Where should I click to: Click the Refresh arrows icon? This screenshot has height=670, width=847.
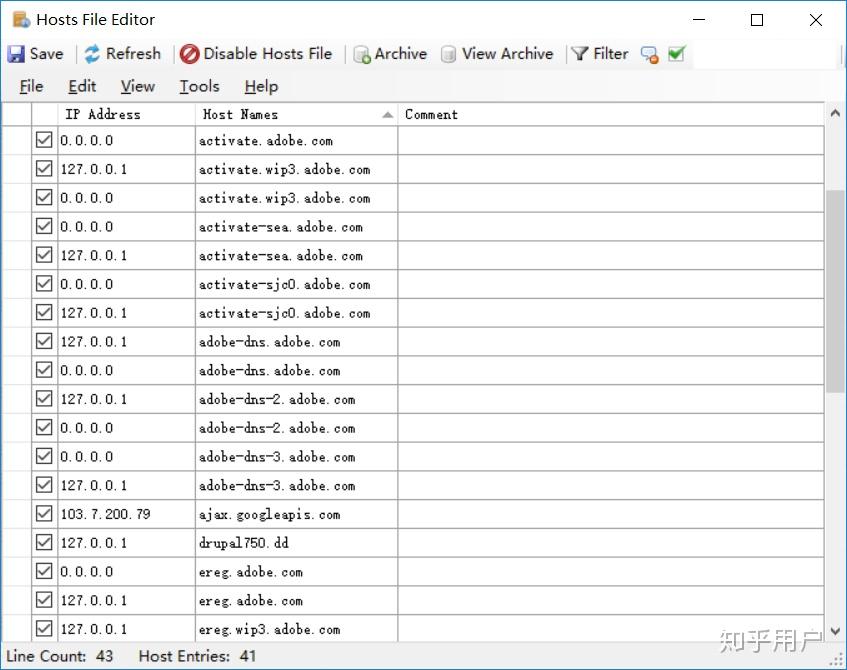click(x=92, y=54)
